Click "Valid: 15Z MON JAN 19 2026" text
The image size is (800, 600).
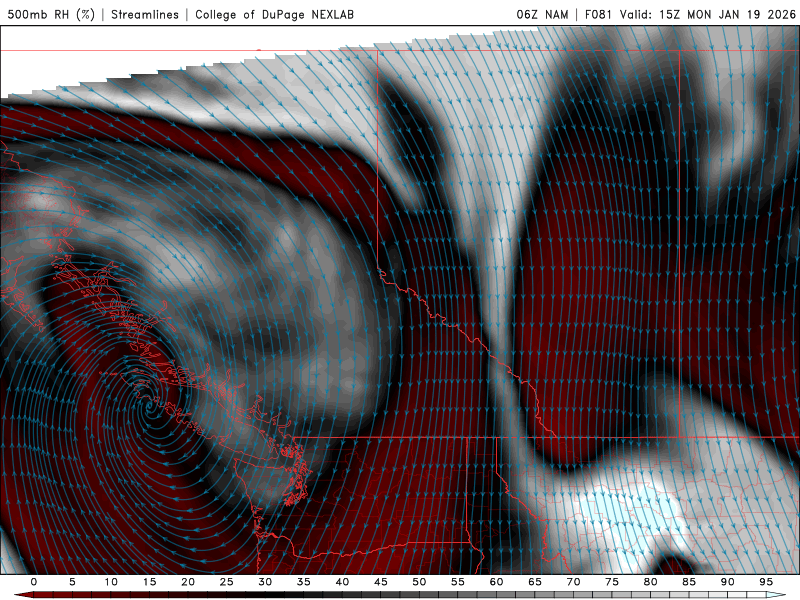[708, 14]
